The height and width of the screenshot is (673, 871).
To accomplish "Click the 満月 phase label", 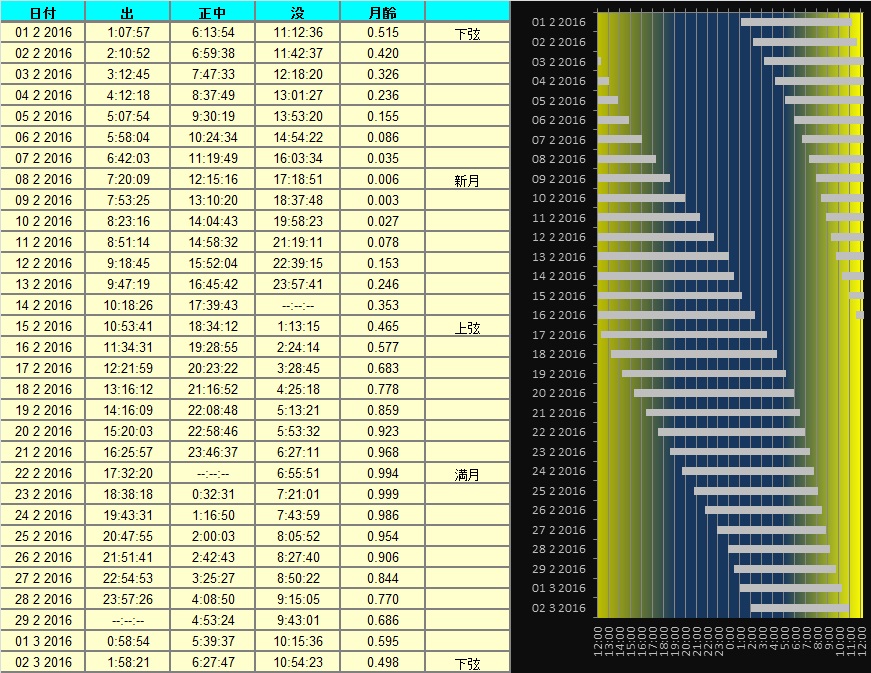I will 467,475.
